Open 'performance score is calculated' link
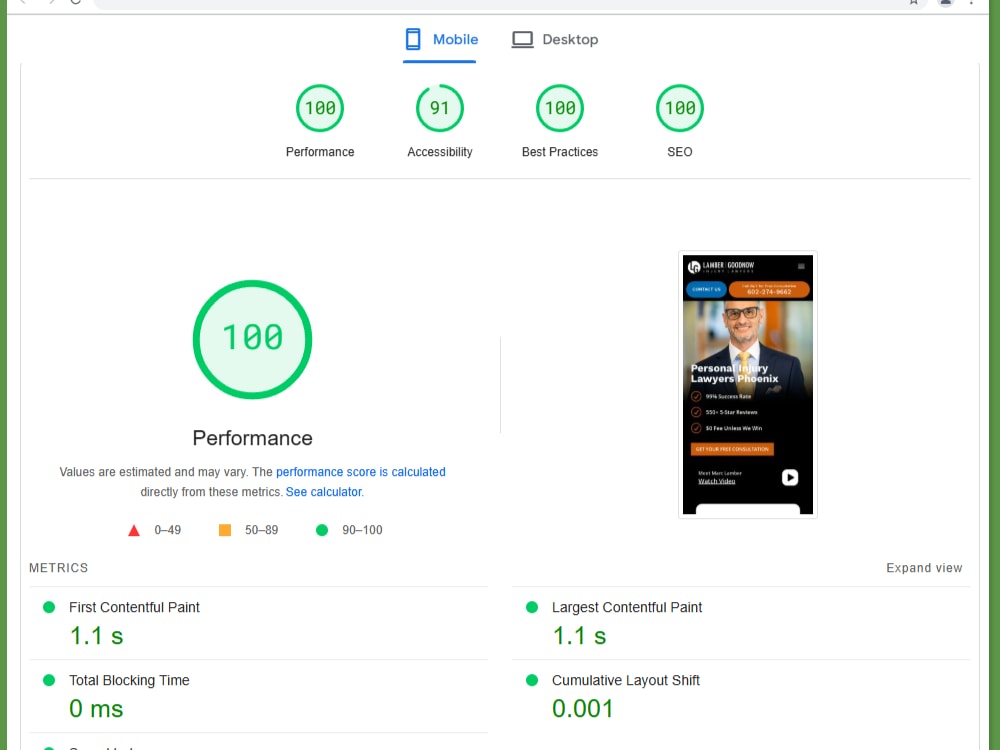This screenshot has width=1000, height=750. pos(361,472)
